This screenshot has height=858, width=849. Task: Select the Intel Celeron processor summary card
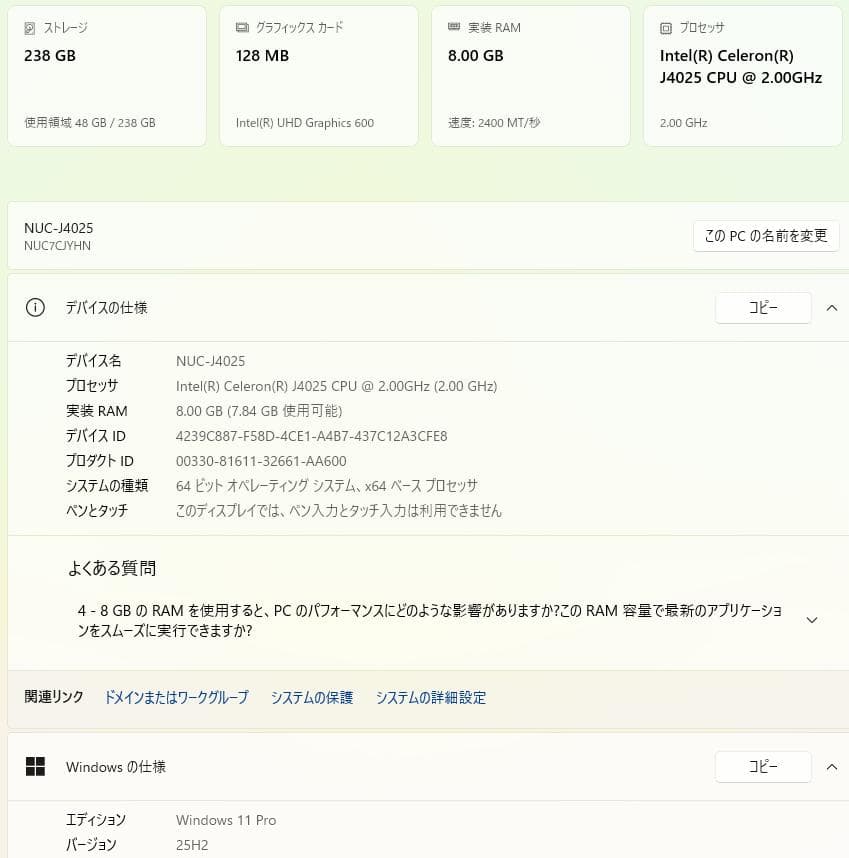tap(742, 75)
